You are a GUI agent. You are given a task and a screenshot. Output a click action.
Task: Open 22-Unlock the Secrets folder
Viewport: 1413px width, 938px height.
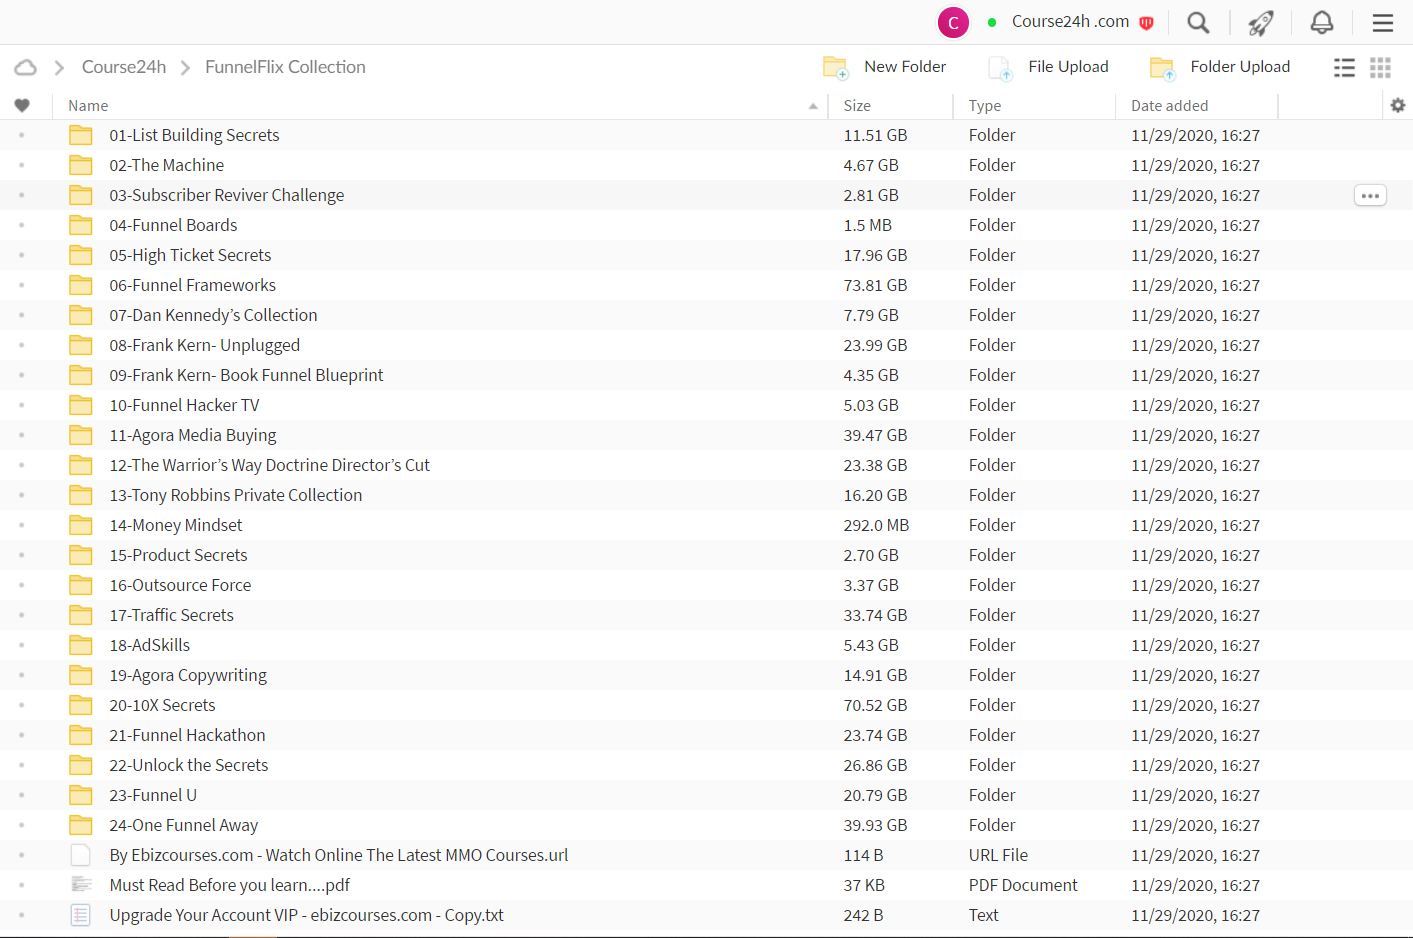188,765
